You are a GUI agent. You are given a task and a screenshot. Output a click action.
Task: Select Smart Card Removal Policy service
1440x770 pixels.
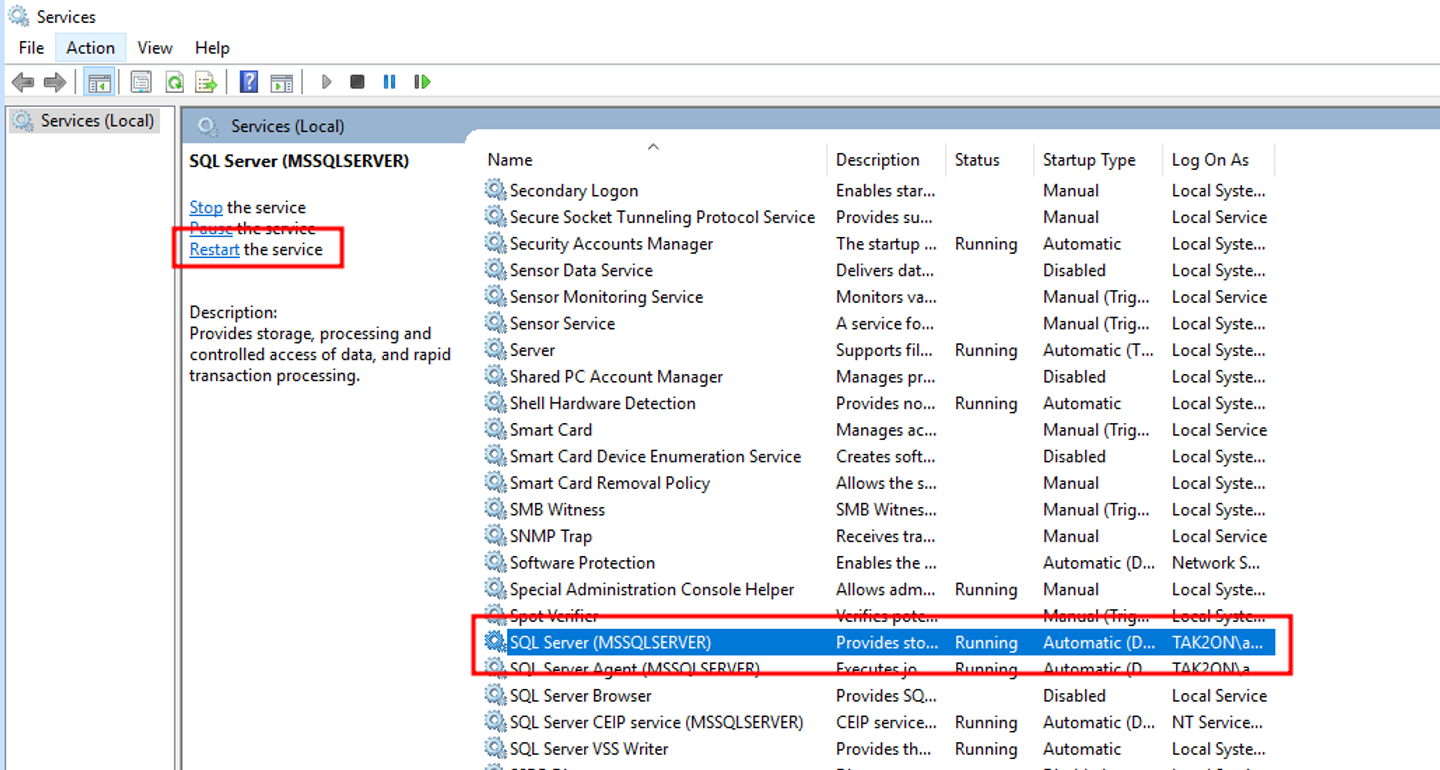(878, 483)
